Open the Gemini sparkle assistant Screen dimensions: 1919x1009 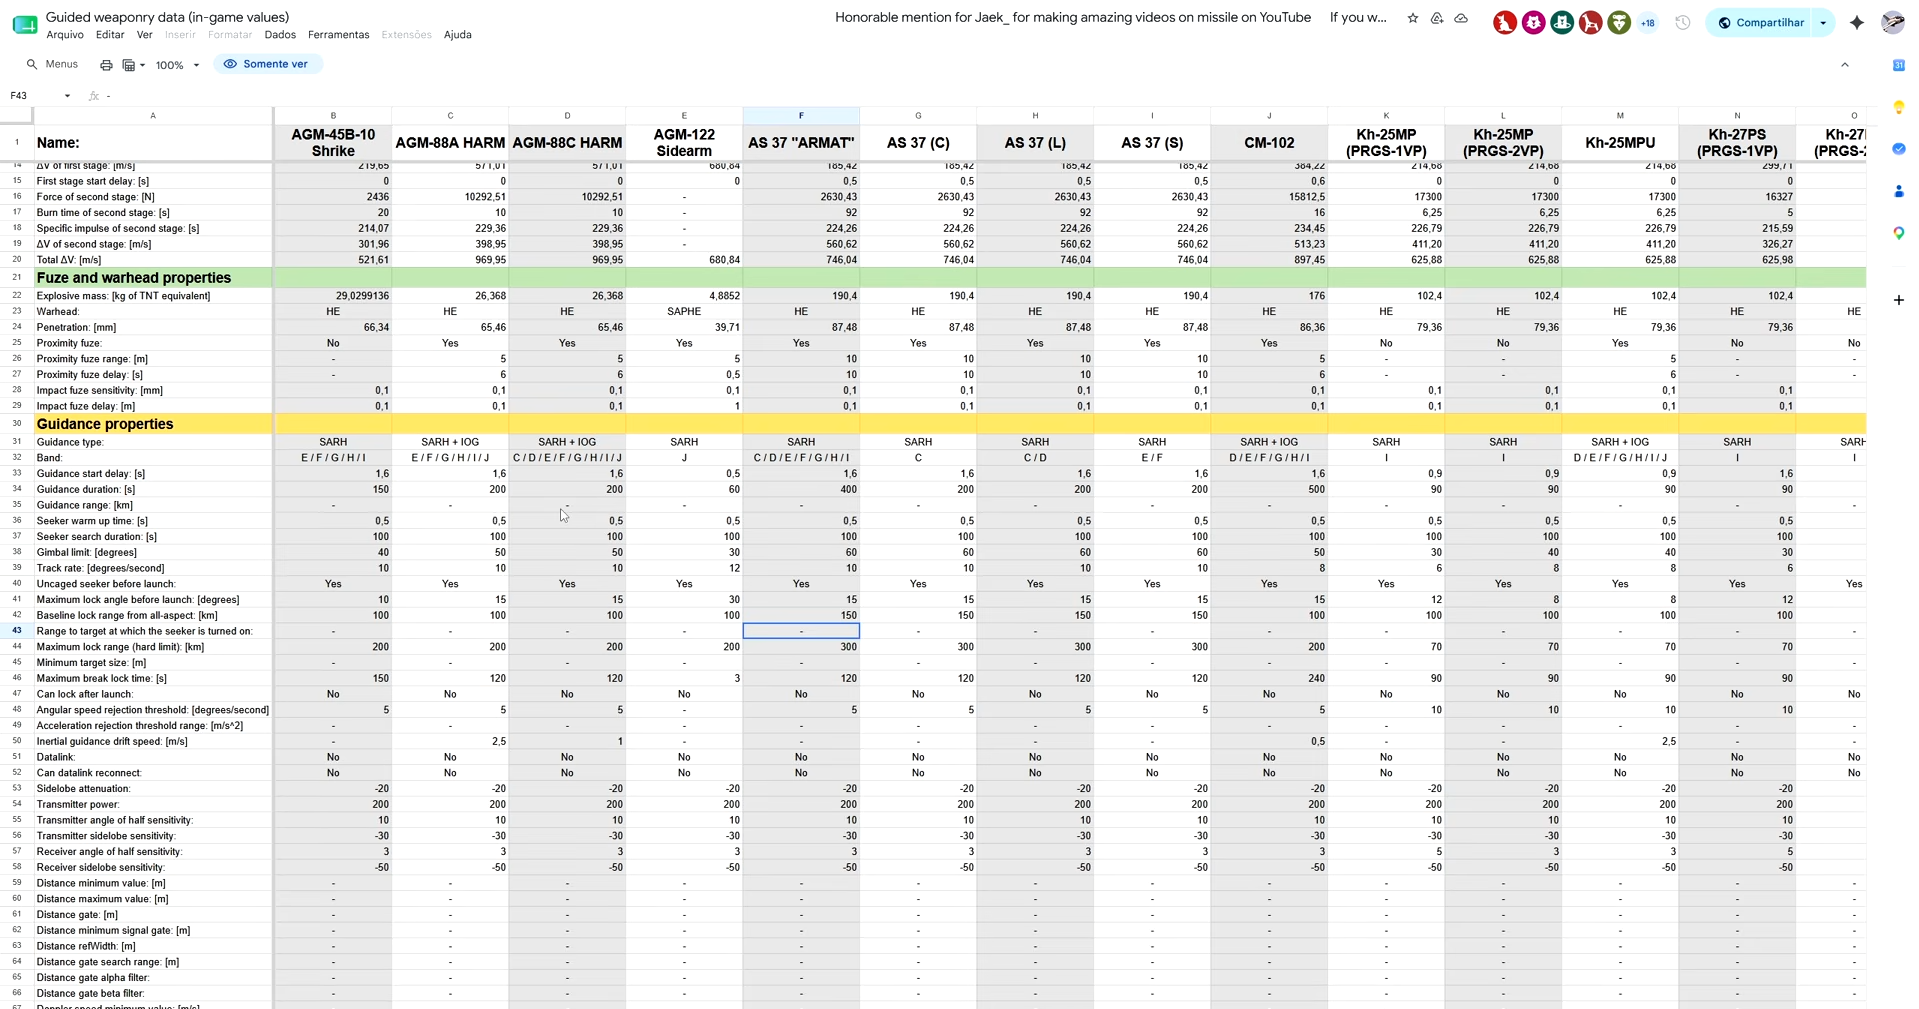[x=1856, y=23]
